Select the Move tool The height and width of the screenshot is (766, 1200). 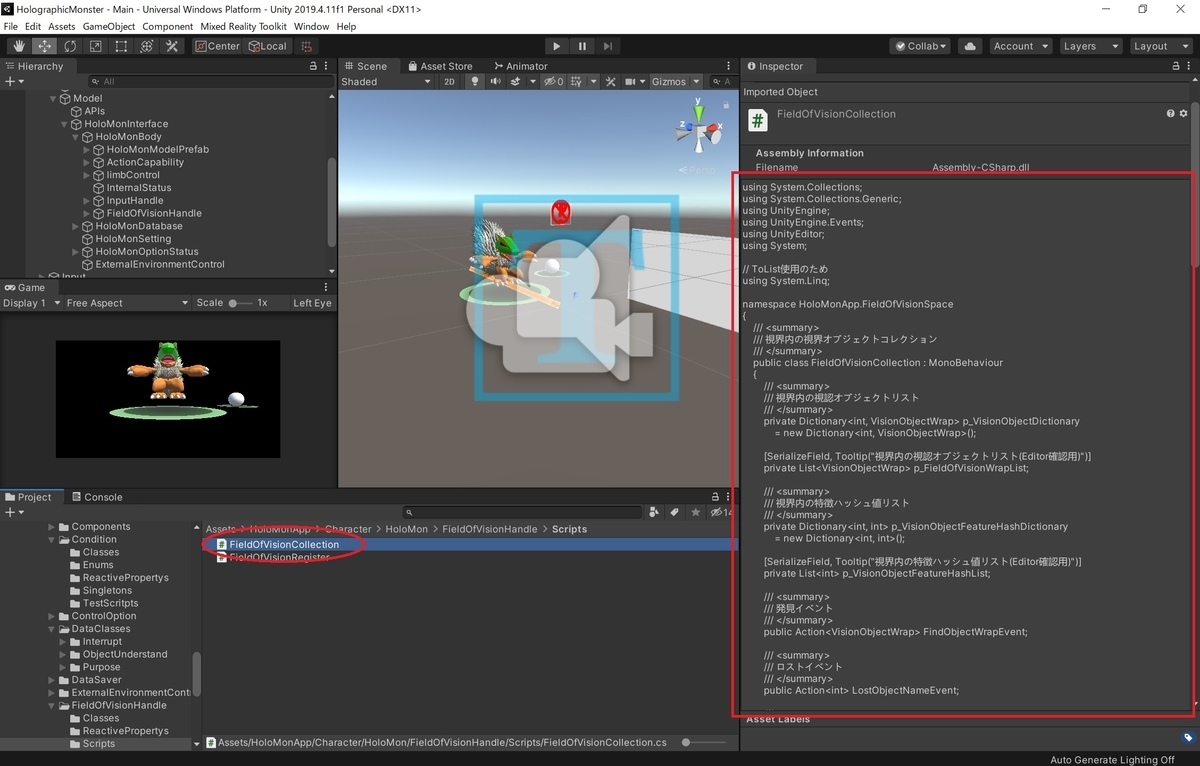45,46
